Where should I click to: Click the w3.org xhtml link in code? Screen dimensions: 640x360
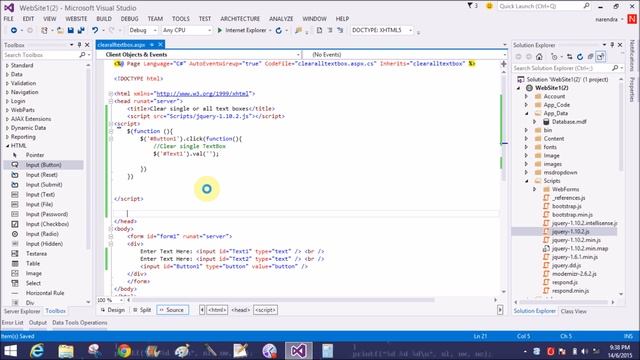pyautogui.click(x=203, y=93)
